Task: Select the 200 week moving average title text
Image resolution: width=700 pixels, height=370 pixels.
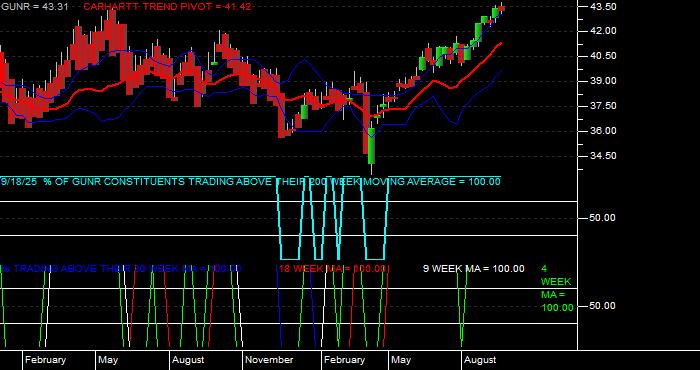Action: 250,182
